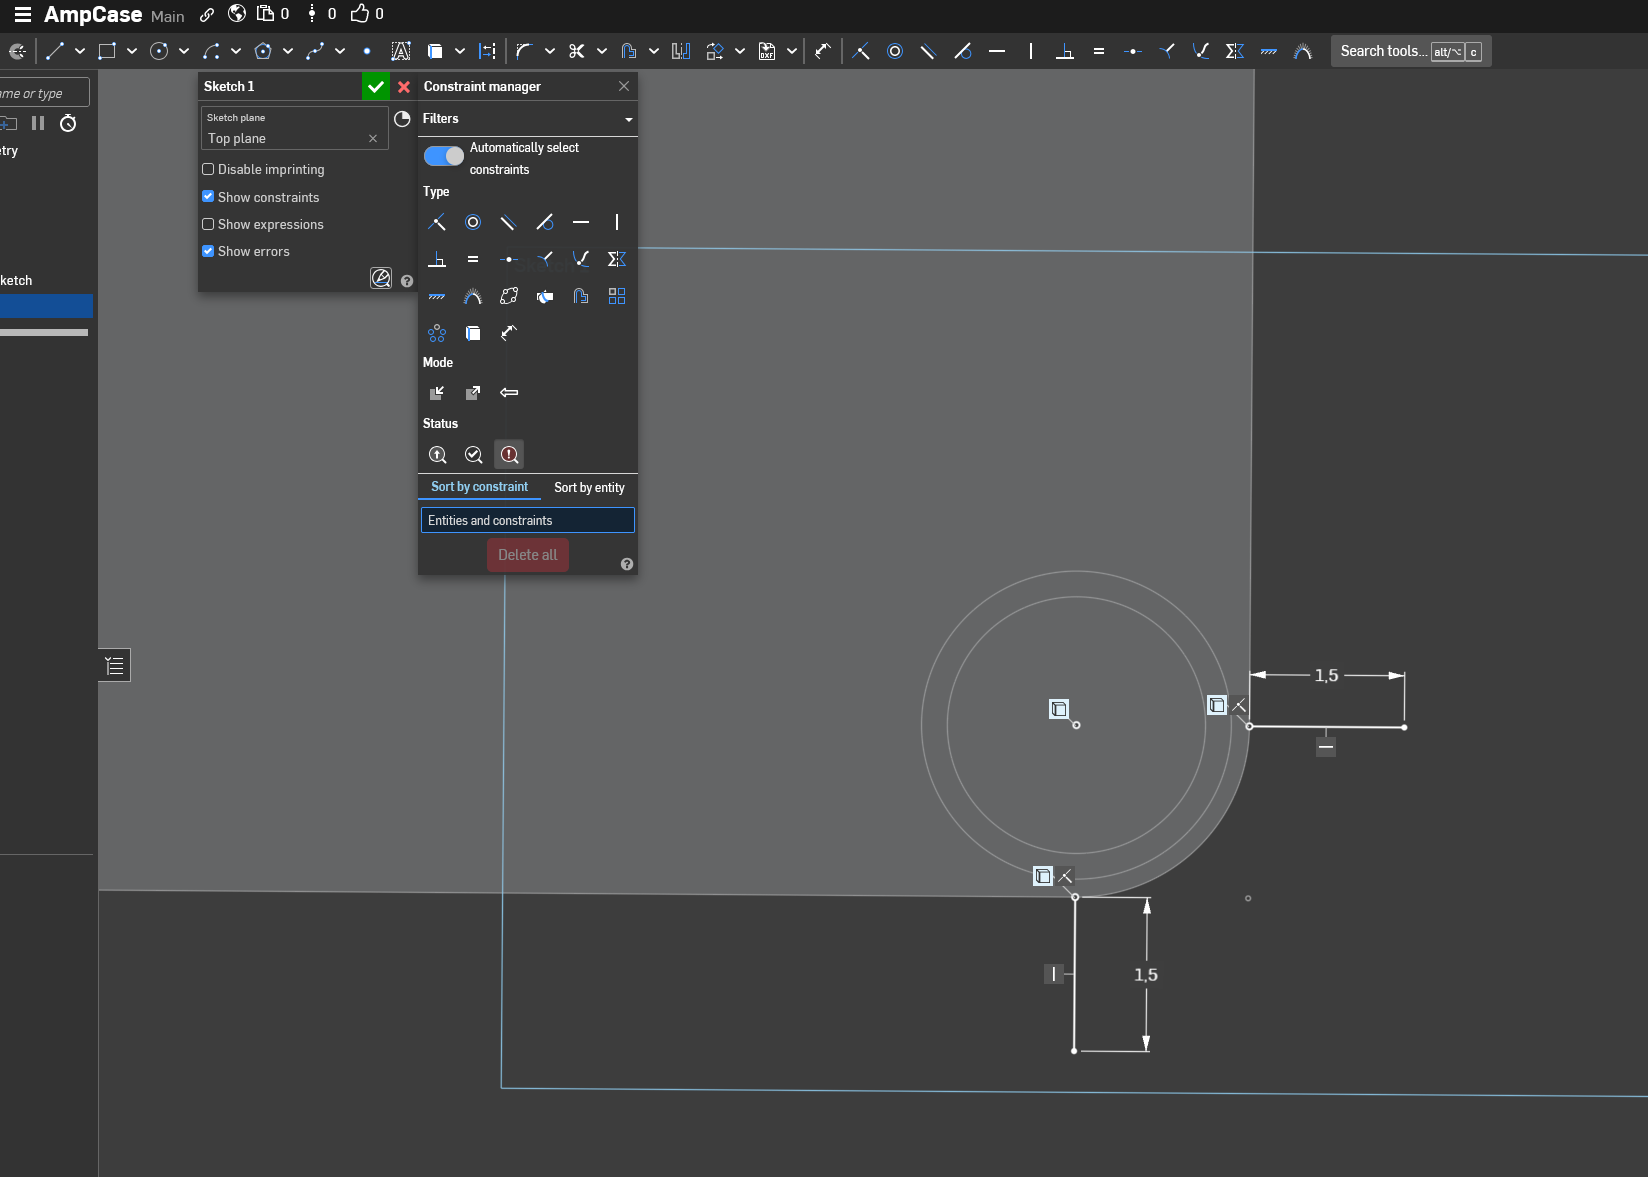Accept Sketch 1 with green checkmark
Screen dimensions: 1648x1177
(376, 87)
